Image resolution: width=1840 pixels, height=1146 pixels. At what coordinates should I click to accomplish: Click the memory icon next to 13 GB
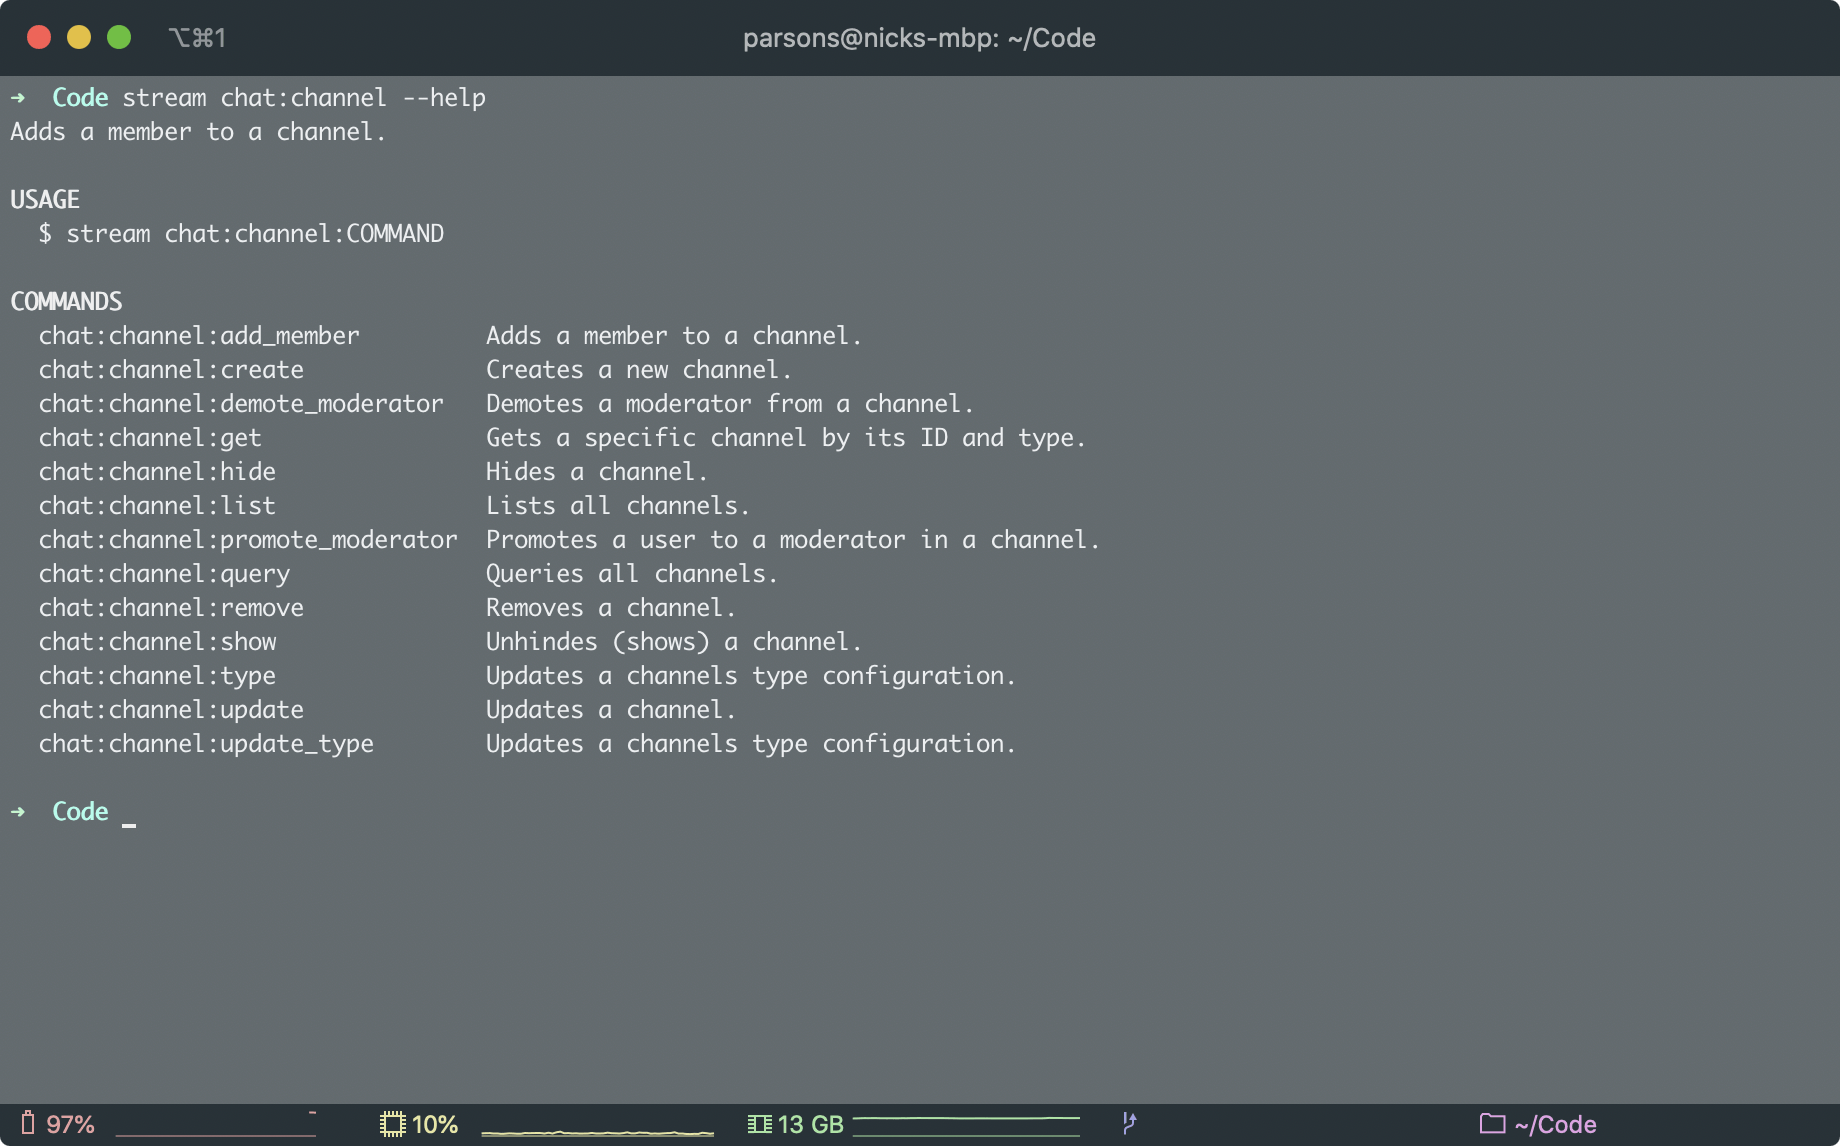point(760,1122)
